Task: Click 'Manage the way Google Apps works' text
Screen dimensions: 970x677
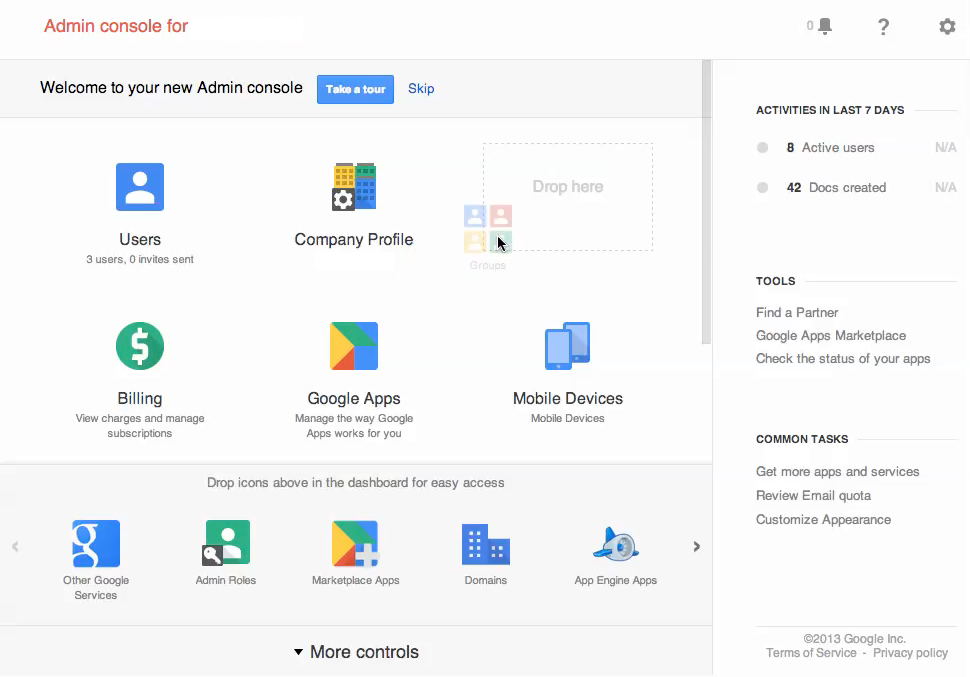Action: [x=354, y=426]
